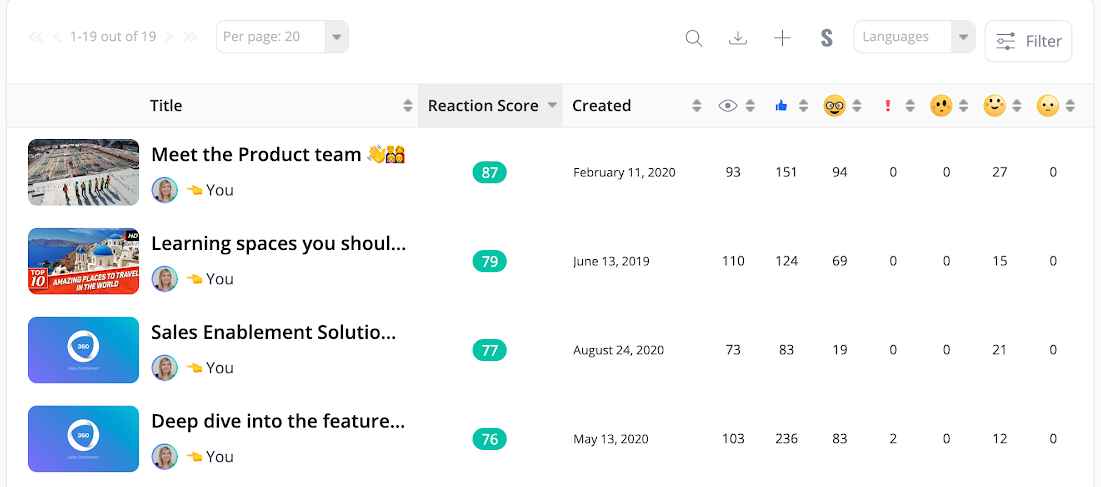Open Meet the Product team thumbnail
This screenshot has height=487, width=1101.
[x=84, y=172]
